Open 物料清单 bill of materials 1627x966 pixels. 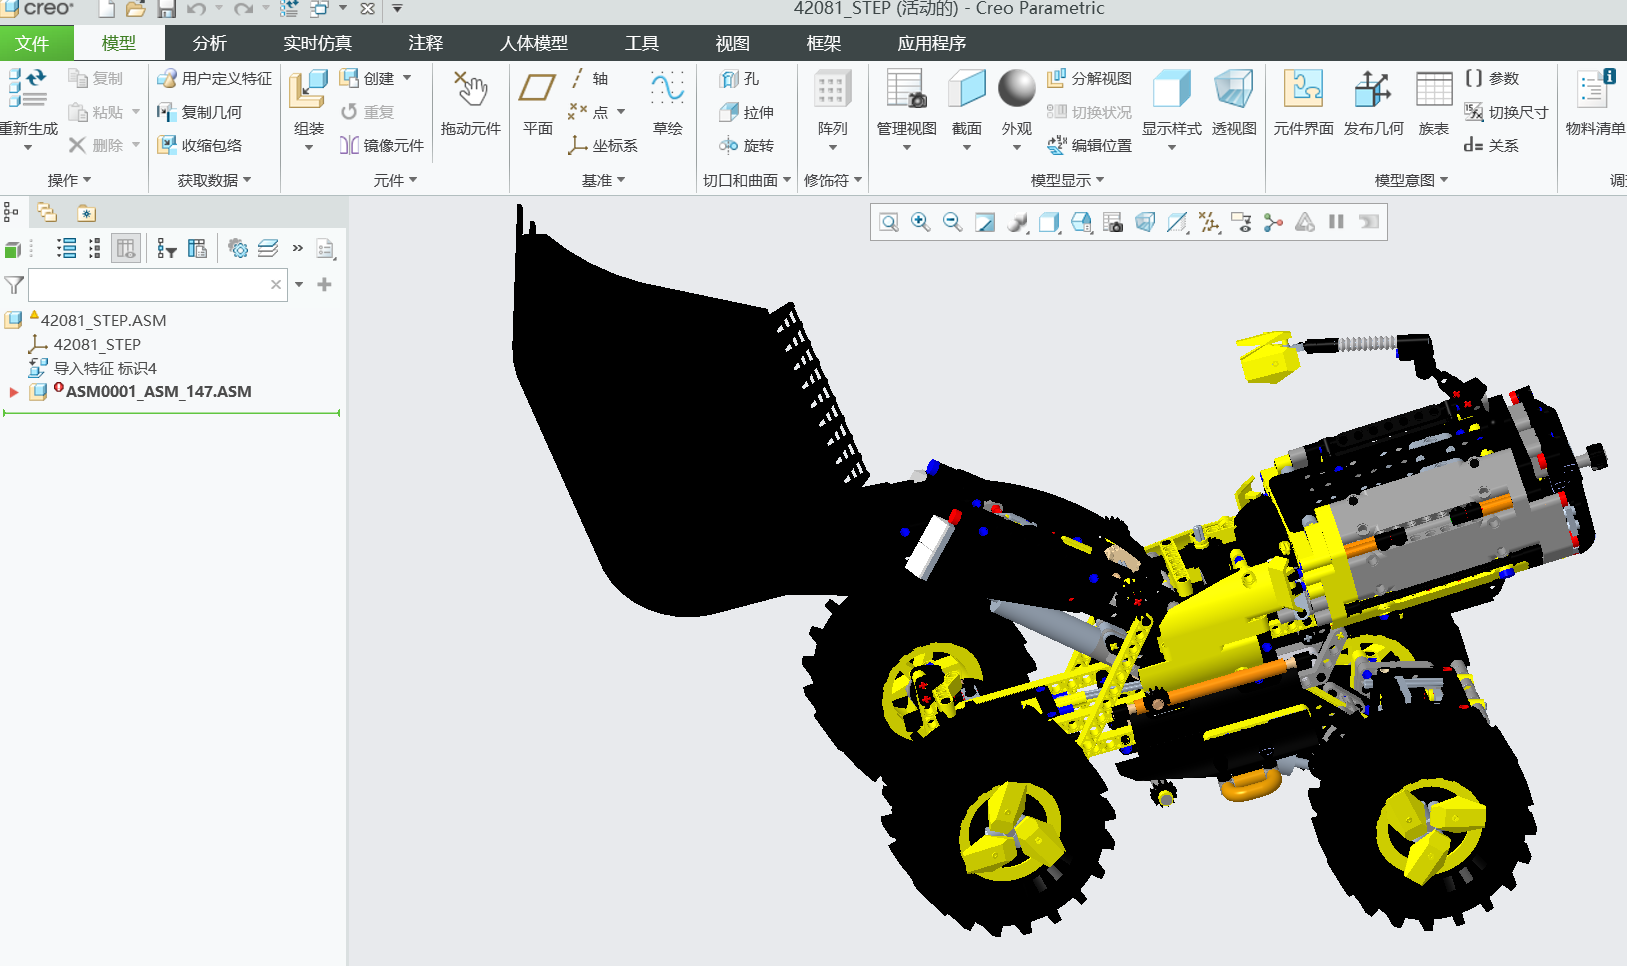tap(1595, 102)
